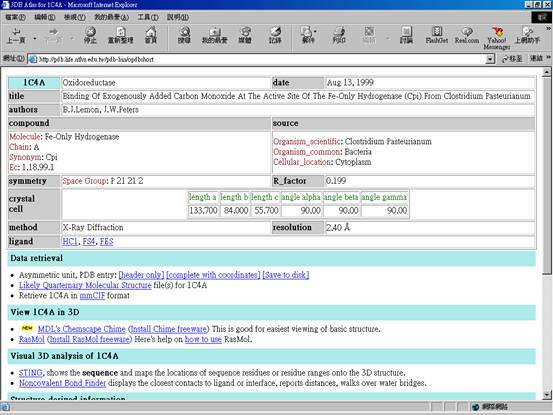Open the Discuss (討論) toolbar icon

click(406, 35)
